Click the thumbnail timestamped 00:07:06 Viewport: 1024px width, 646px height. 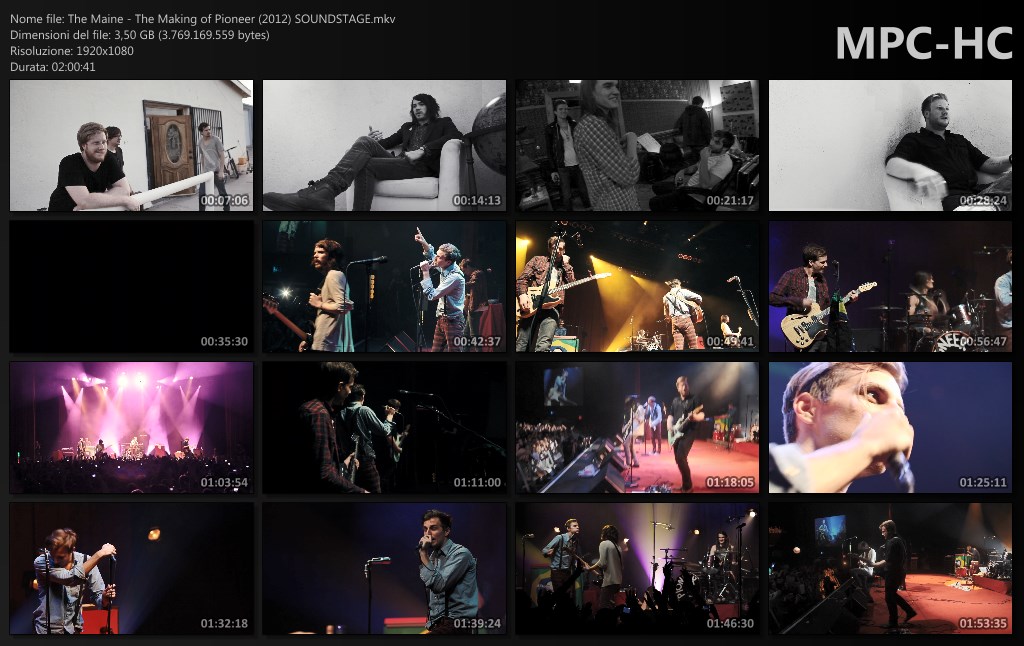click(131, 146)
